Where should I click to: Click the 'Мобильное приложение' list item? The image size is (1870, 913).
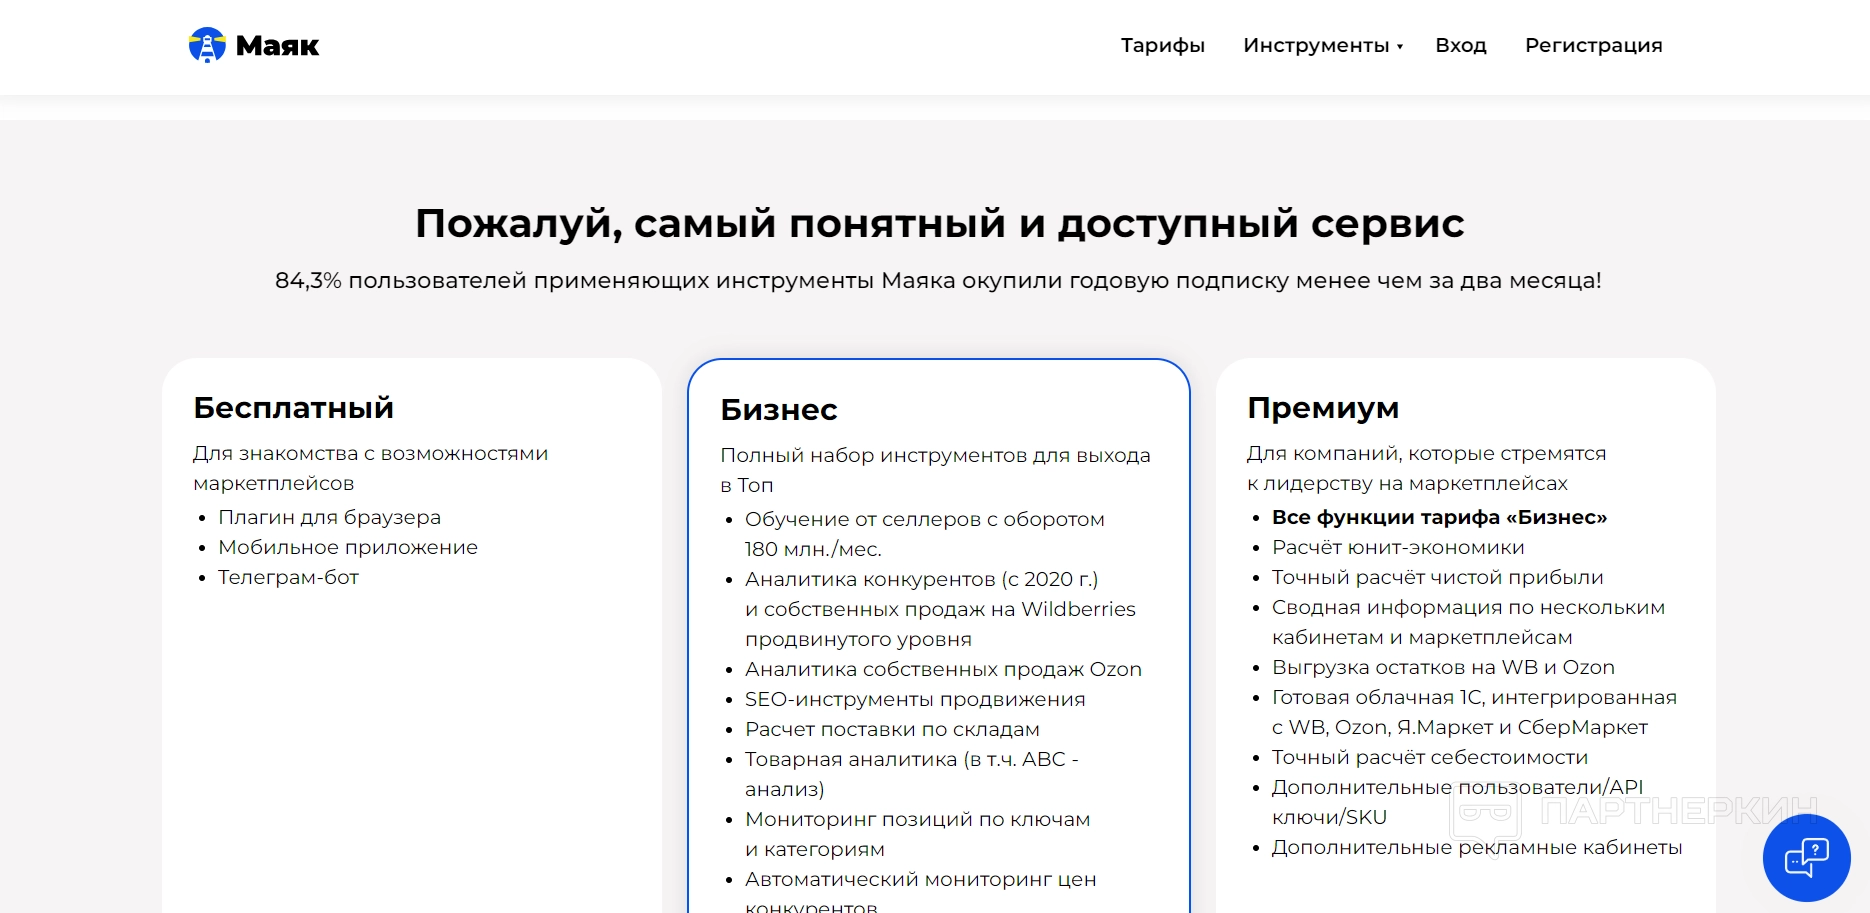tap(348, 547)
